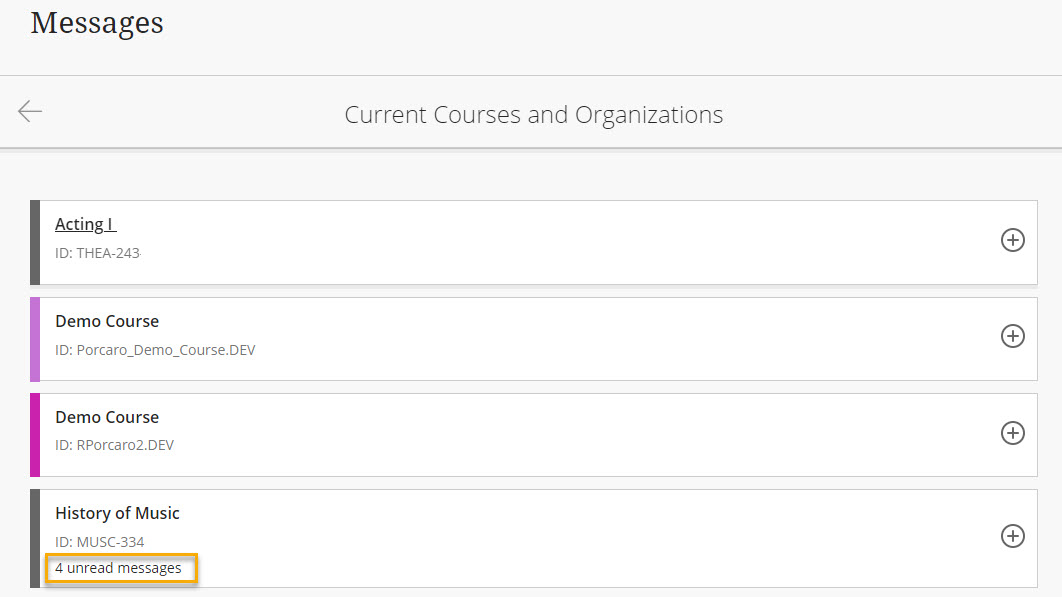Click plus icon for Porcaro_Demo_Course.DEV
Screen dimensions: 1062x597
tap(1013, 336)
